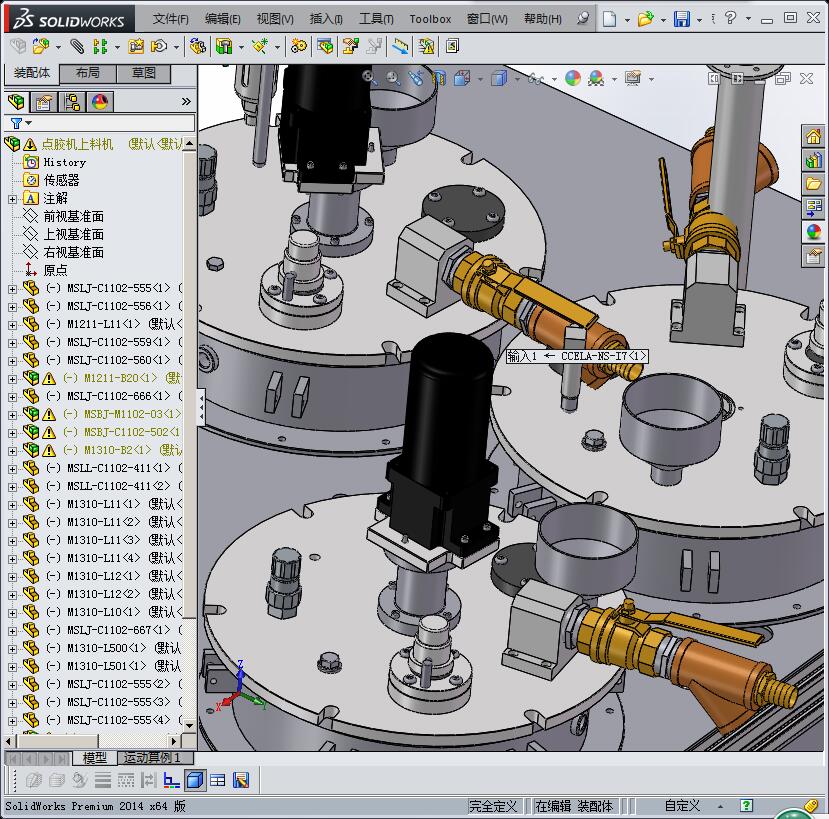Open the View Palette pane icon
Viewport: 829px width, 819px height.
click(813, 208)
